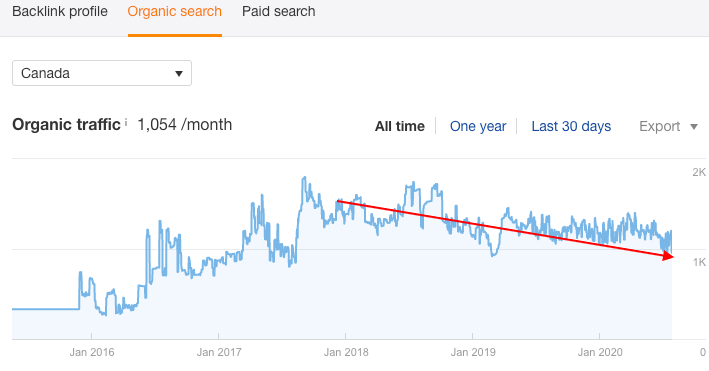Image resolution: width=709 pixels, height=371 pixels.
Task: Click the Jan 2017 axis label
Action: pos(219,352)
